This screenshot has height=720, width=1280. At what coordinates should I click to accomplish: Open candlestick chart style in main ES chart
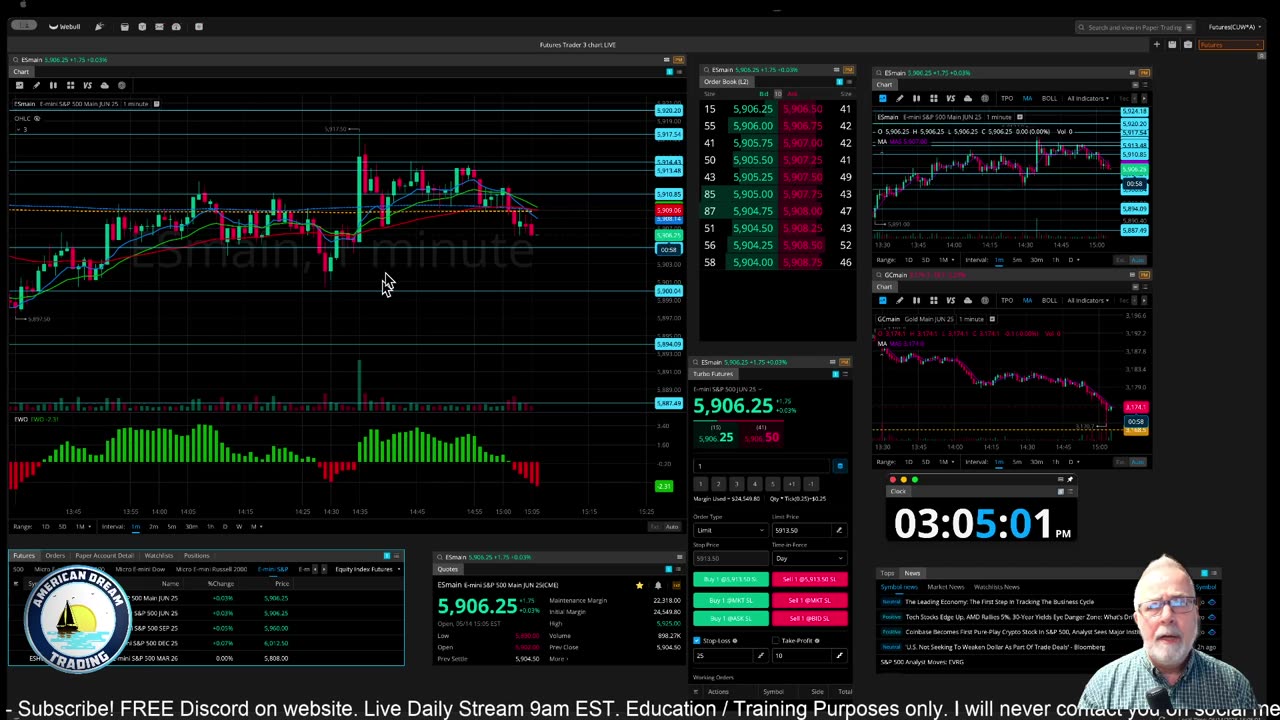pyautogui.click(x=53, y=86)
